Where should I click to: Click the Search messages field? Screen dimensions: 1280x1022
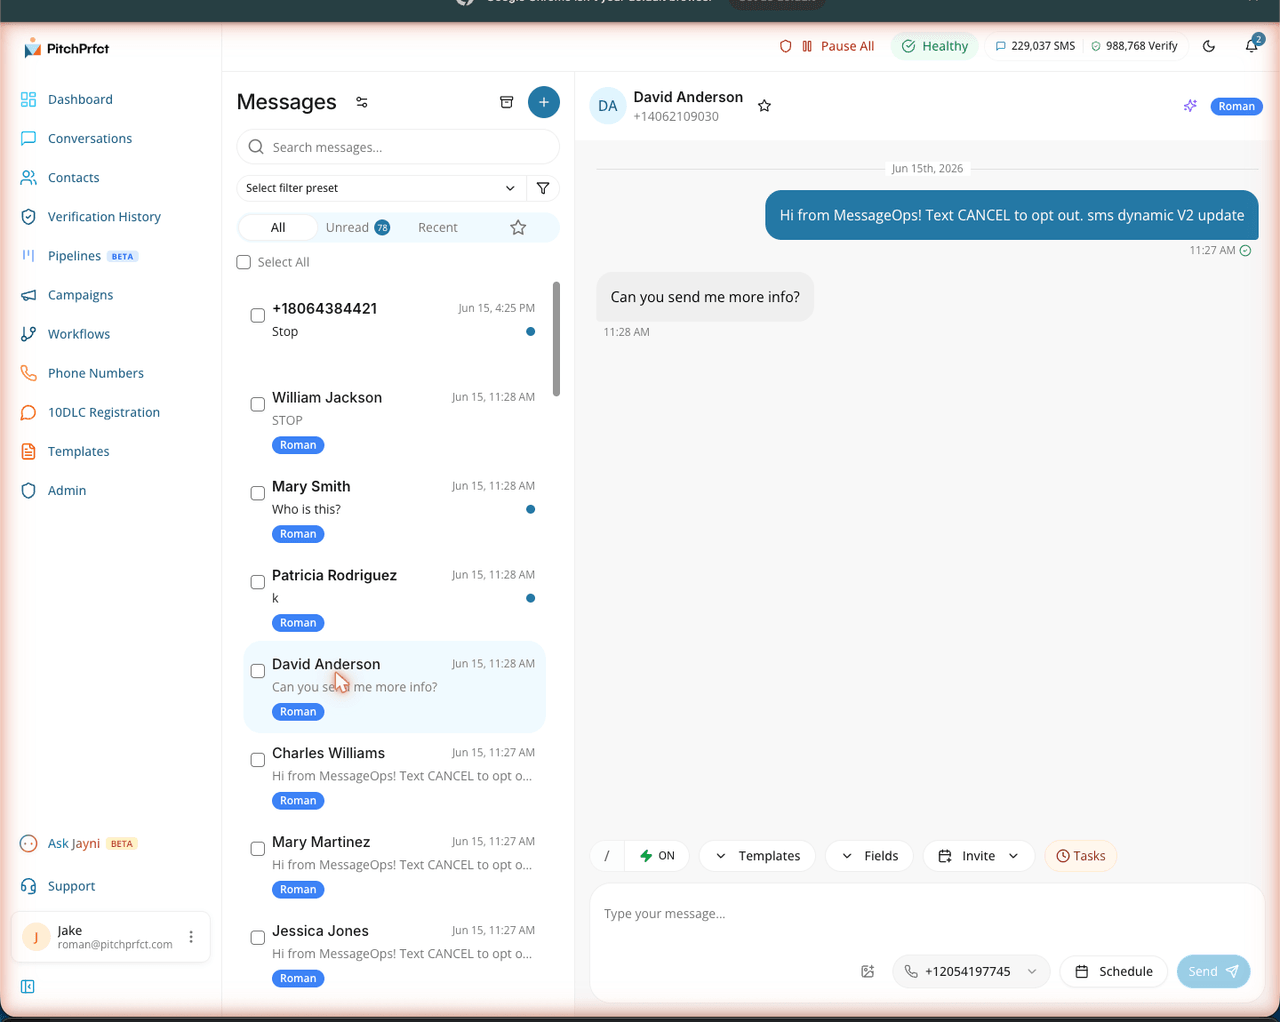tap(398, 147)
